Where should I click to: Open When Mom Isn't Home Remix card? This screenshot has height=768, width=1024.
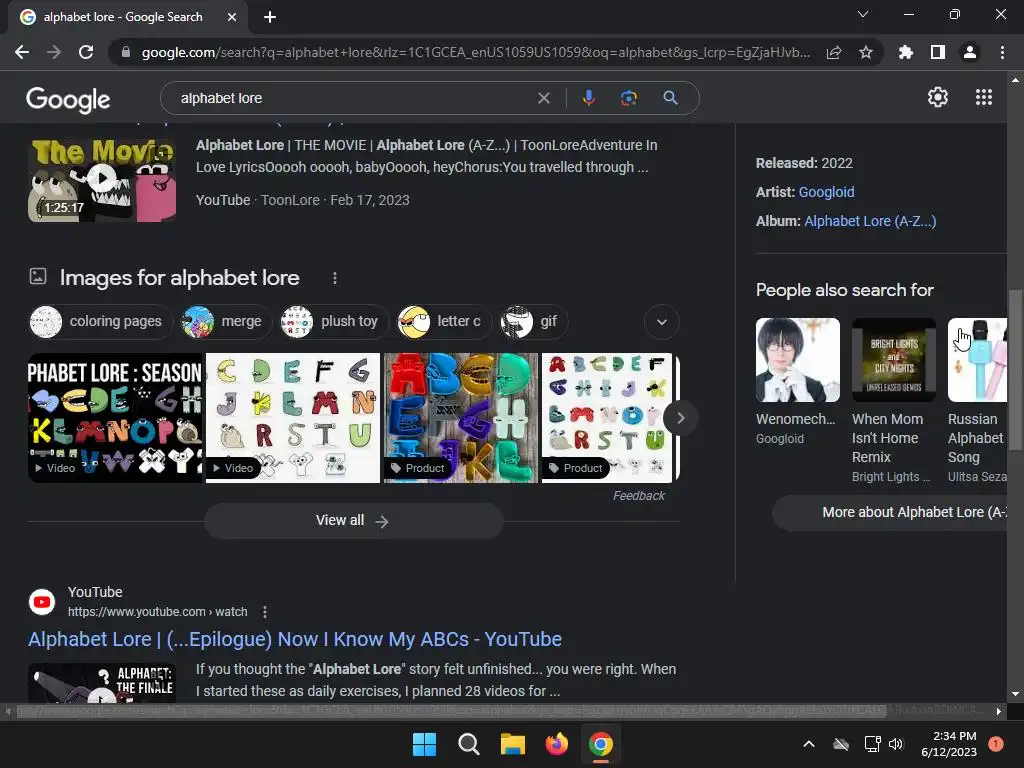click(893, 401)
